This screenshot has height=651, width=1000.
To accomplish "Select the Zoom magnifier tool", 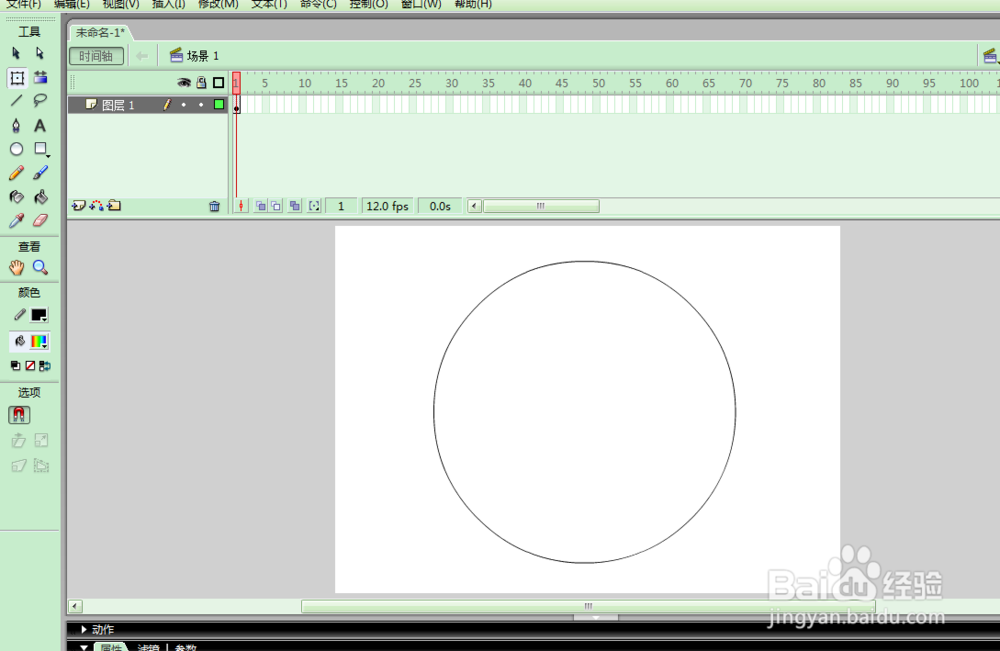I will pyautogui.click(x=40, y=268).
